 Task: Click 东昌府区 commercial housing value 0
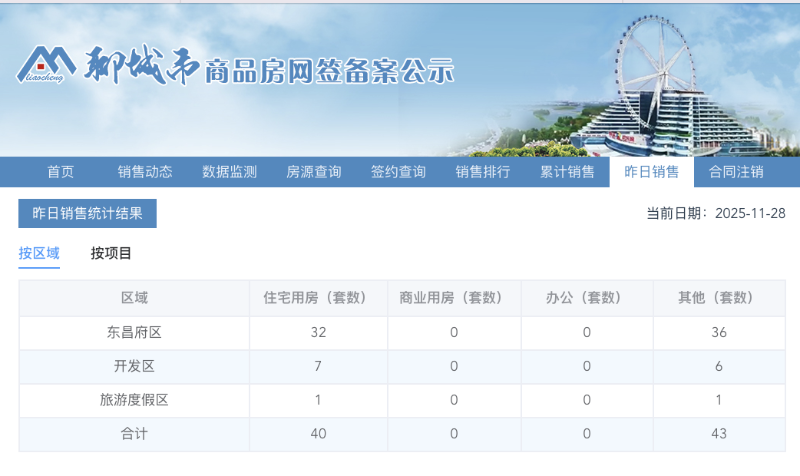(x=454, y=333)
